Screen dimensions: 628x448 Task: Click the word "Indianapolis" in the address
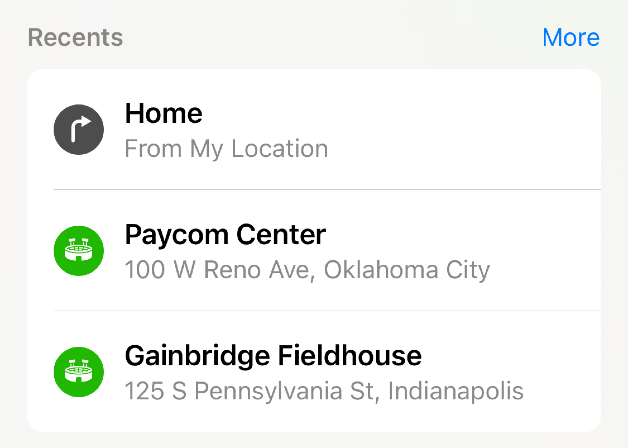pyautogui.click(x=456, y=391)
